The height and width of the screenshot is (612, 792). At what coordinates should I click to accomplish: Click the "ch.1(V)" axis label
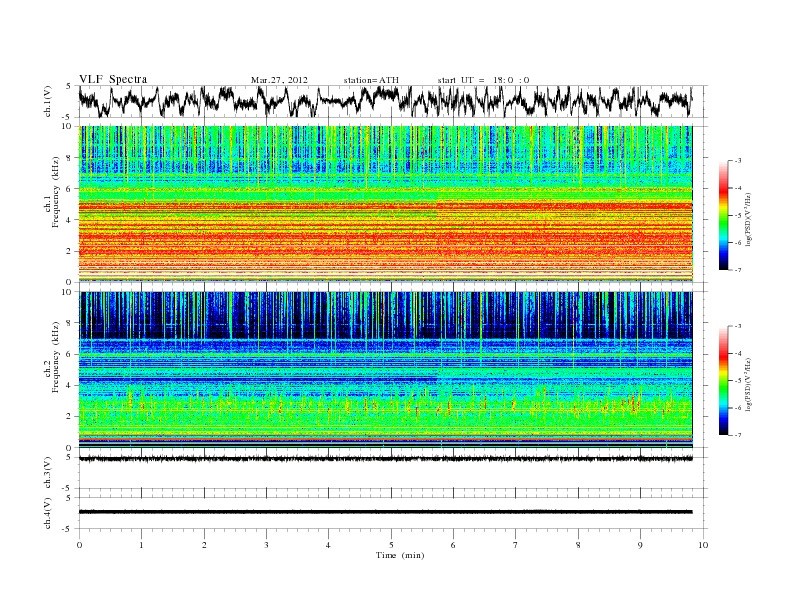point(48,103)
